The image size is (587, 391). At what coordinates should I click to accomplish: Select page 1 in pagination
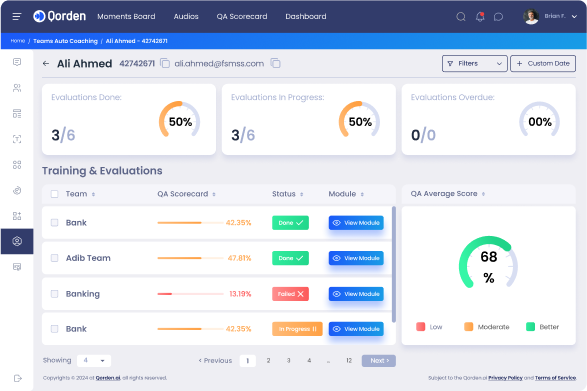click(247, 361)
